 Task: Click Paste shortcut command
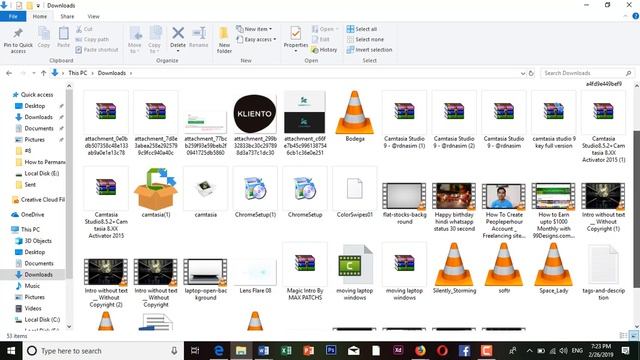(x=97, y=49)
